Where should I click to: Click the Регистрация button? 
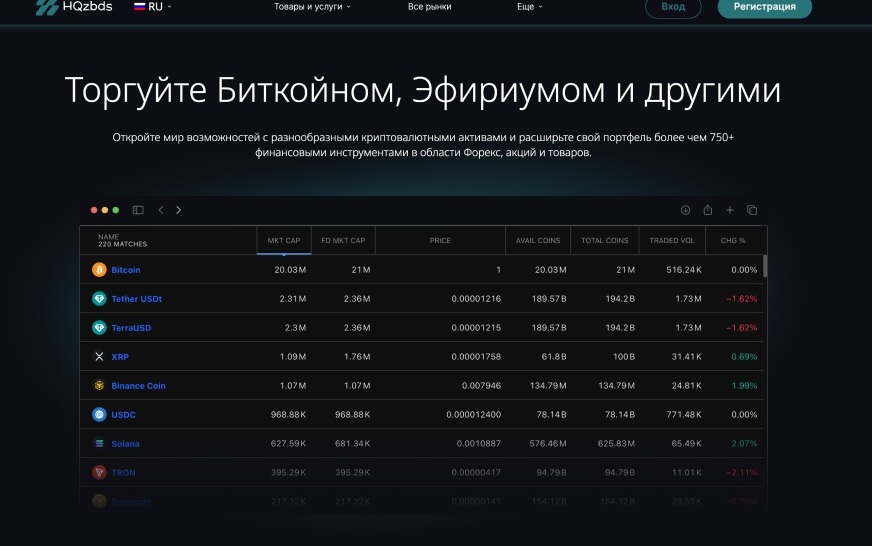coord(765,7)
